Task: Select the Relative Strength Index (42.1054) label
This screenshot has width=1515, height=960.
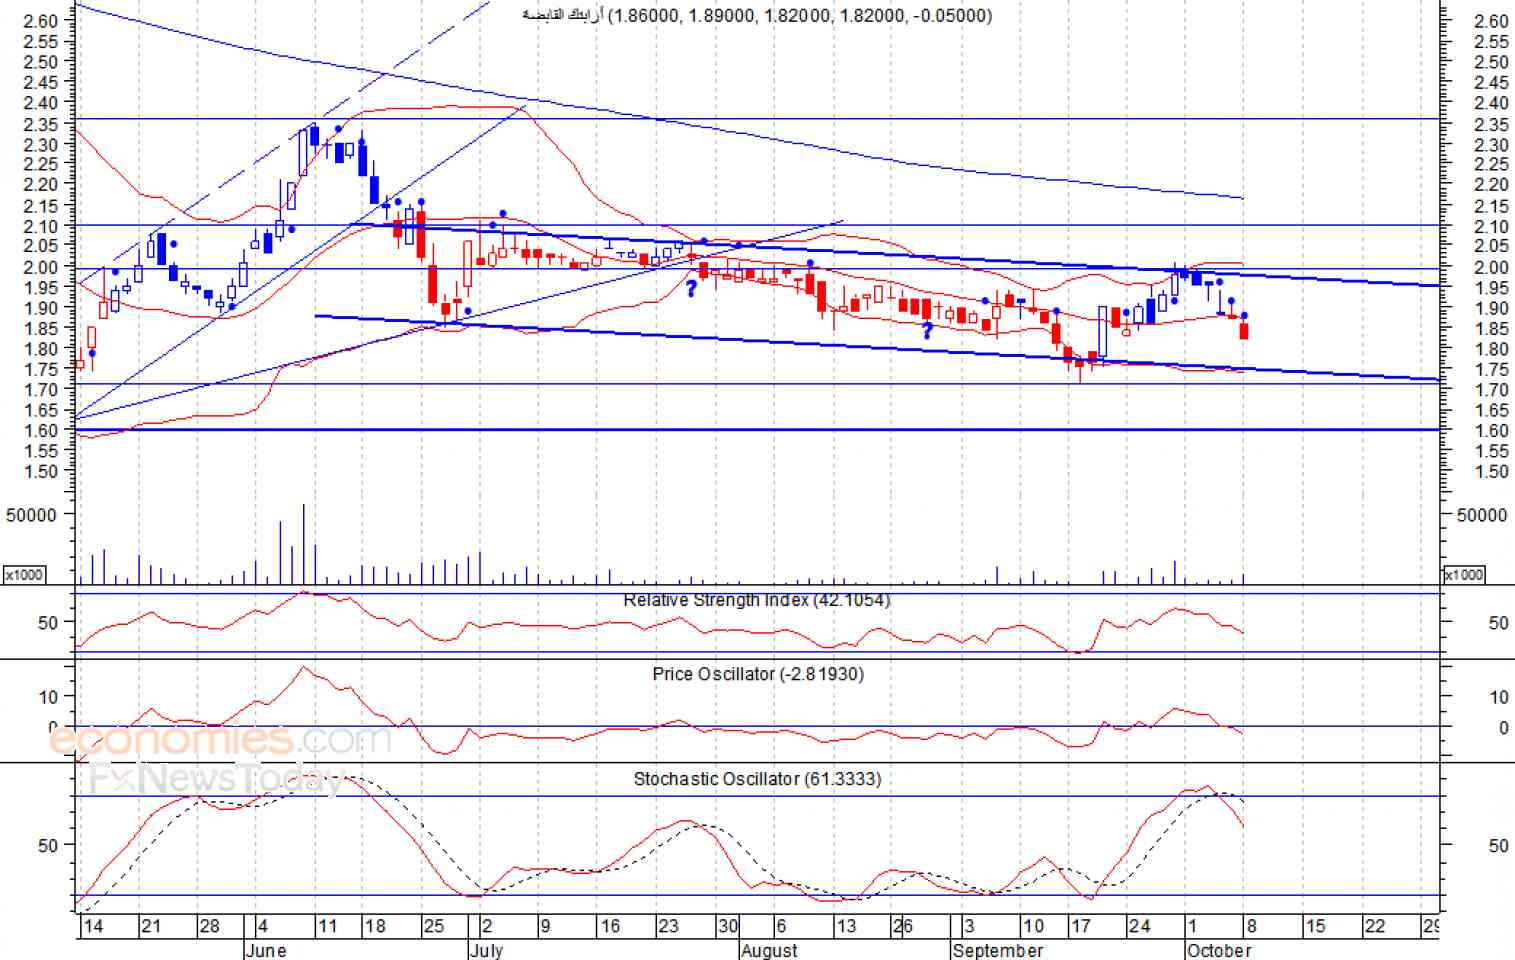Action: (756, 600)
